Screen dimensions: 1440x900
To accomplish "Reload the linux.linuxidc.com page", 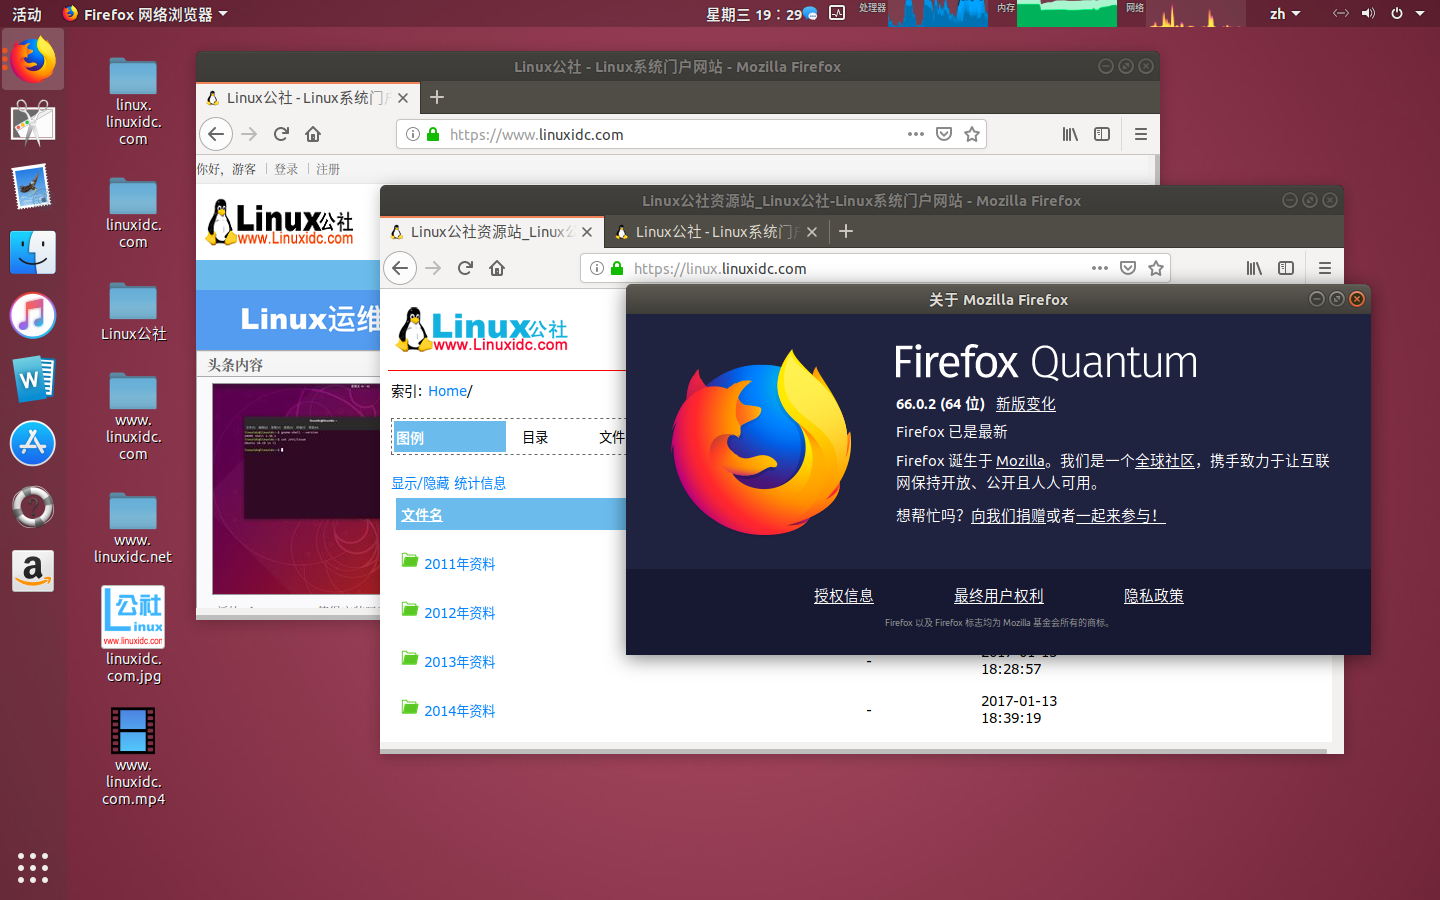I will 465,268.
